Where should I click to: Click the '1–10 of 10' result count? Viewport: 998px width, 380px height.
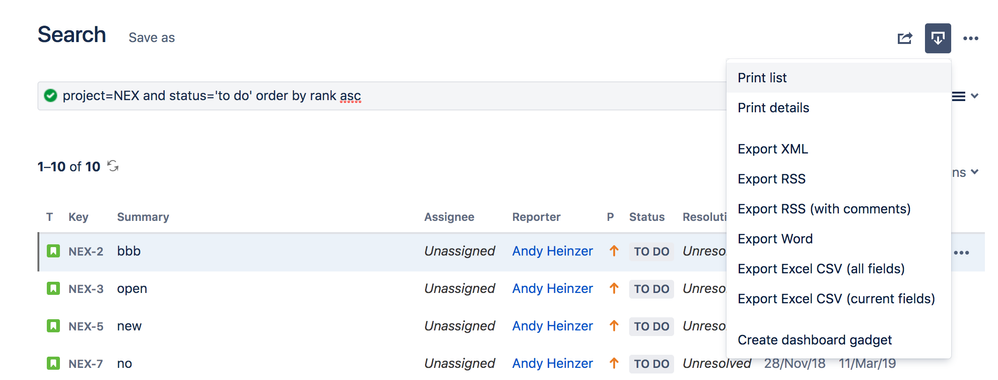(x=69, y=167)
